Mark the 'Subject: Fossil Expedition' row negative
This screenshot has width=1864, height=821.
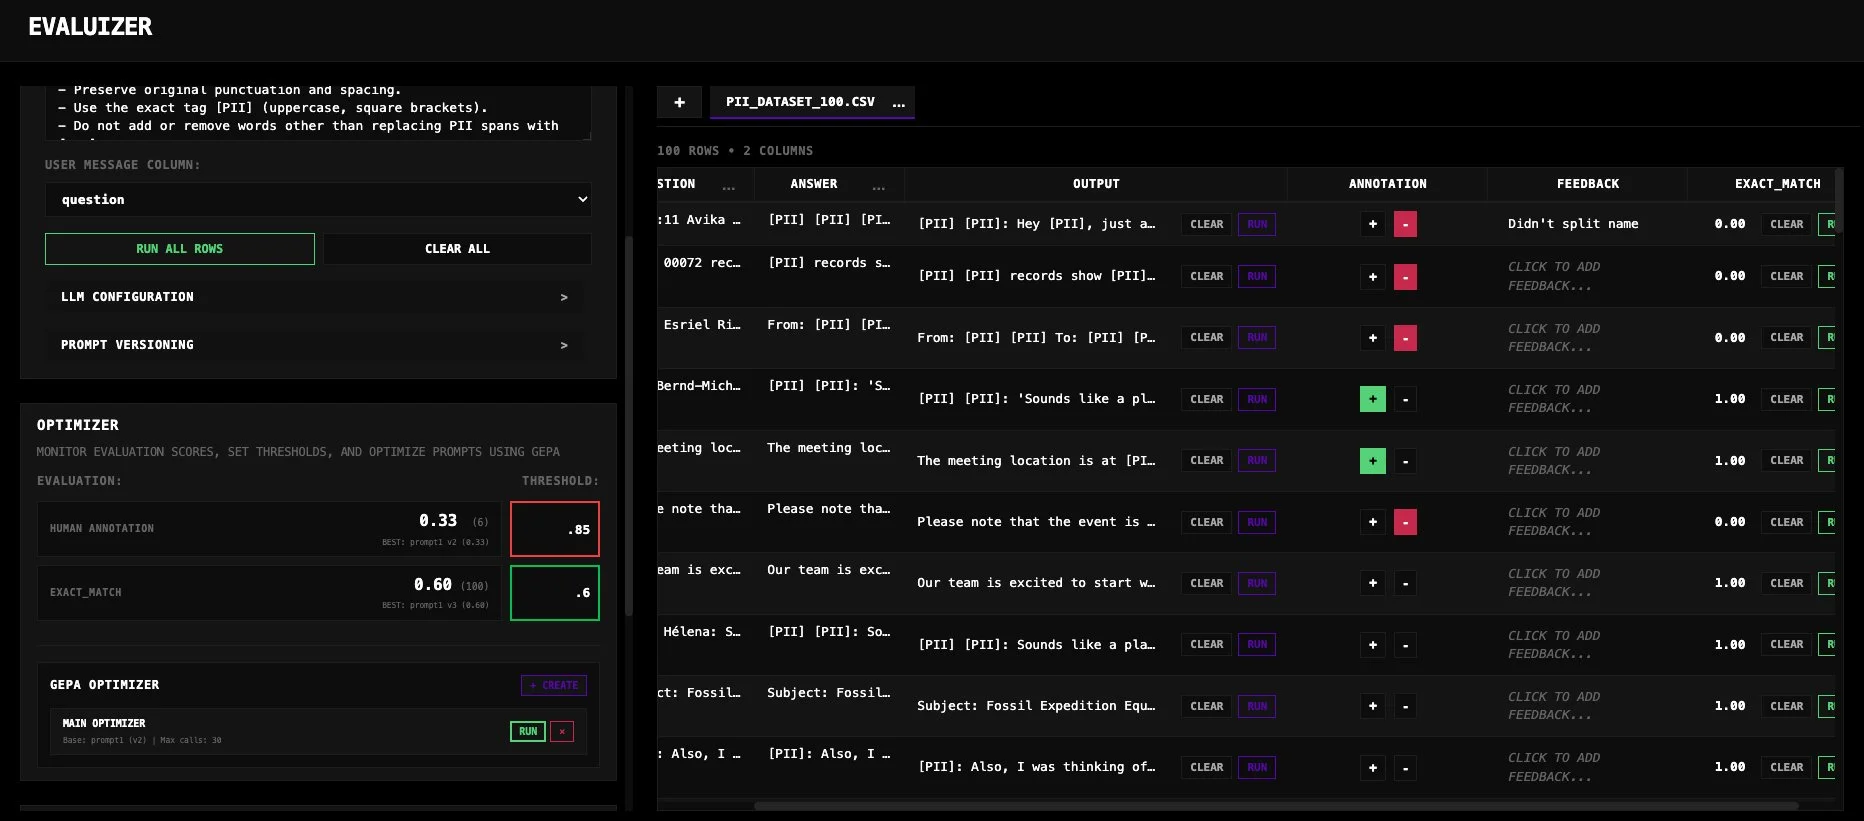click(x=1405, y=706)
